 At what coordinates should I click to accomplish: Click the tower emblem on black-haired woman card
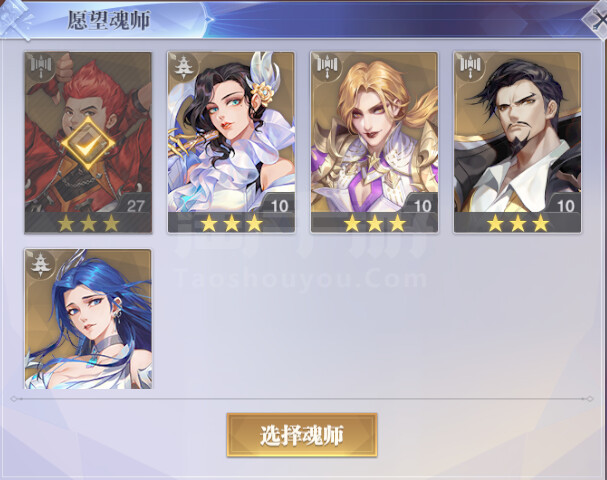coord(184,67)
